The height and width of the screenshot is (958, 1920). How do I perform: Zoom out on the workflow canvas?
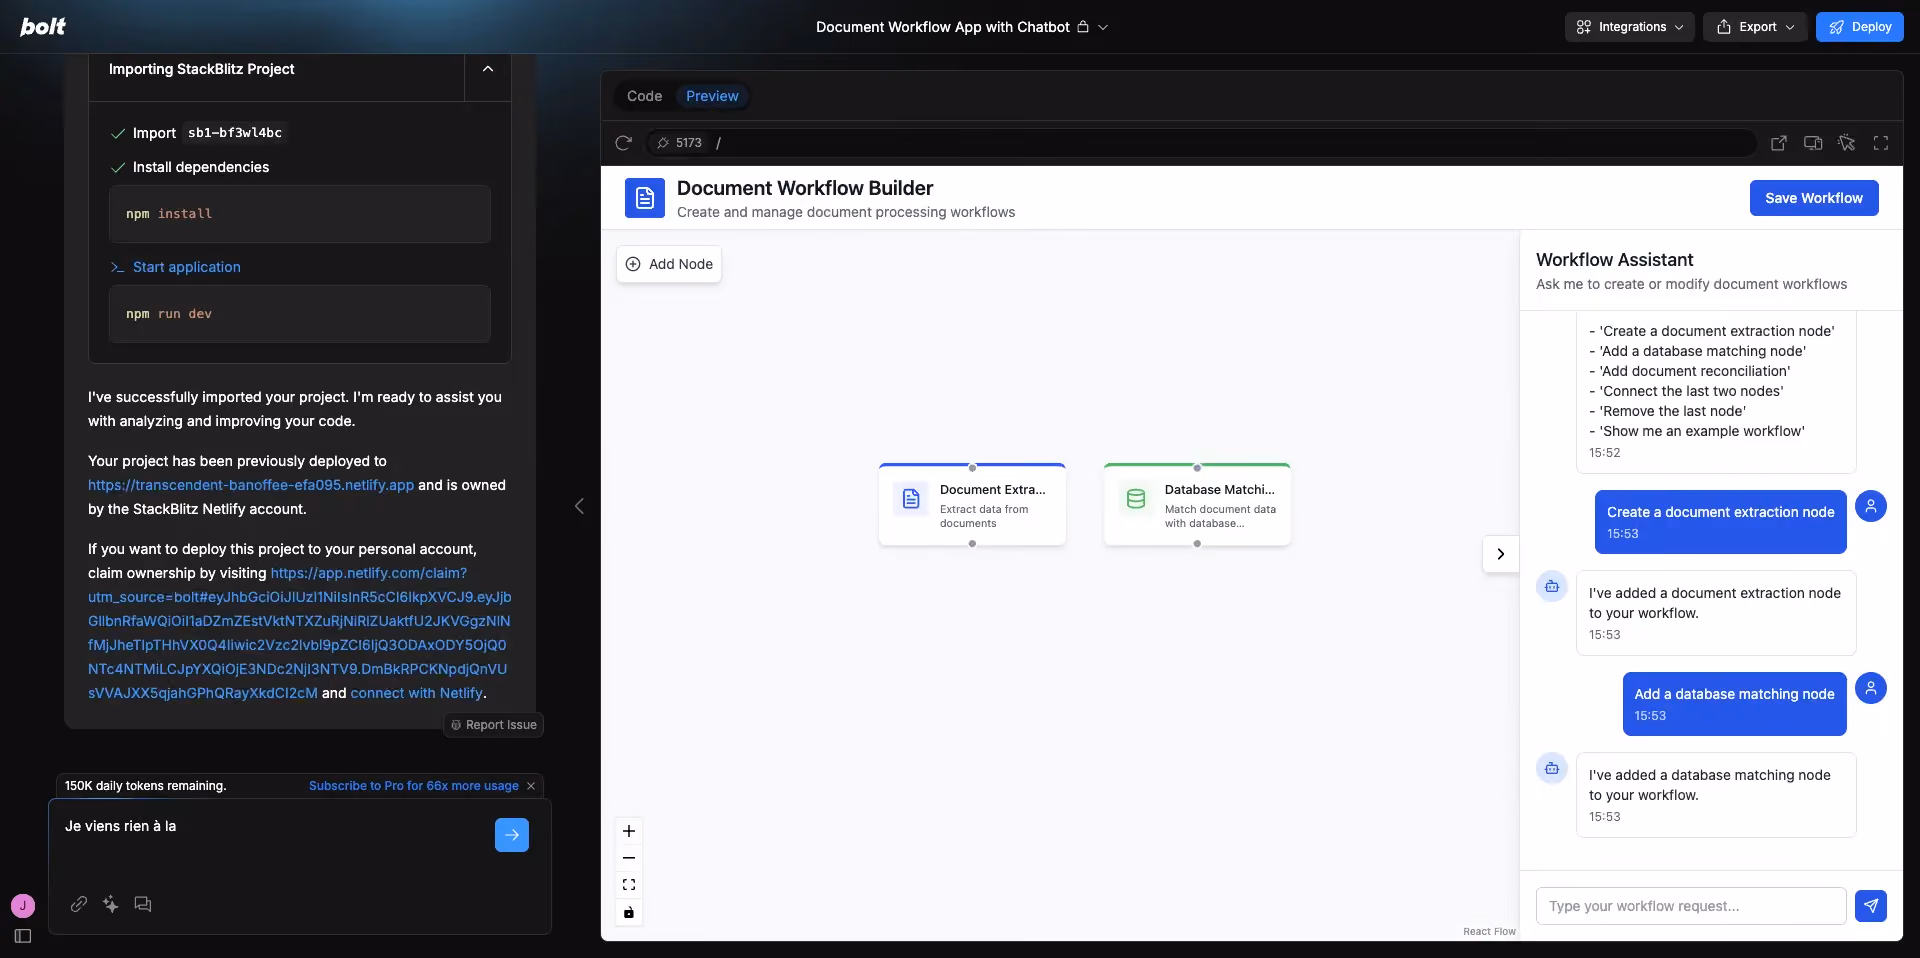point(629,858)
